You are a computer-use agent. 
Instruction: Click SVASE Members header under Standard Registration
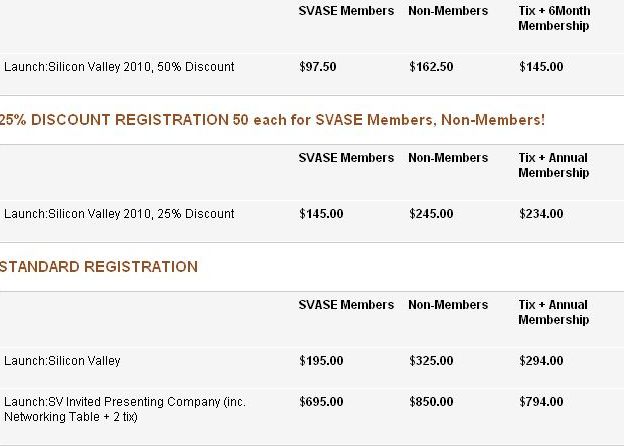(339, 305)
